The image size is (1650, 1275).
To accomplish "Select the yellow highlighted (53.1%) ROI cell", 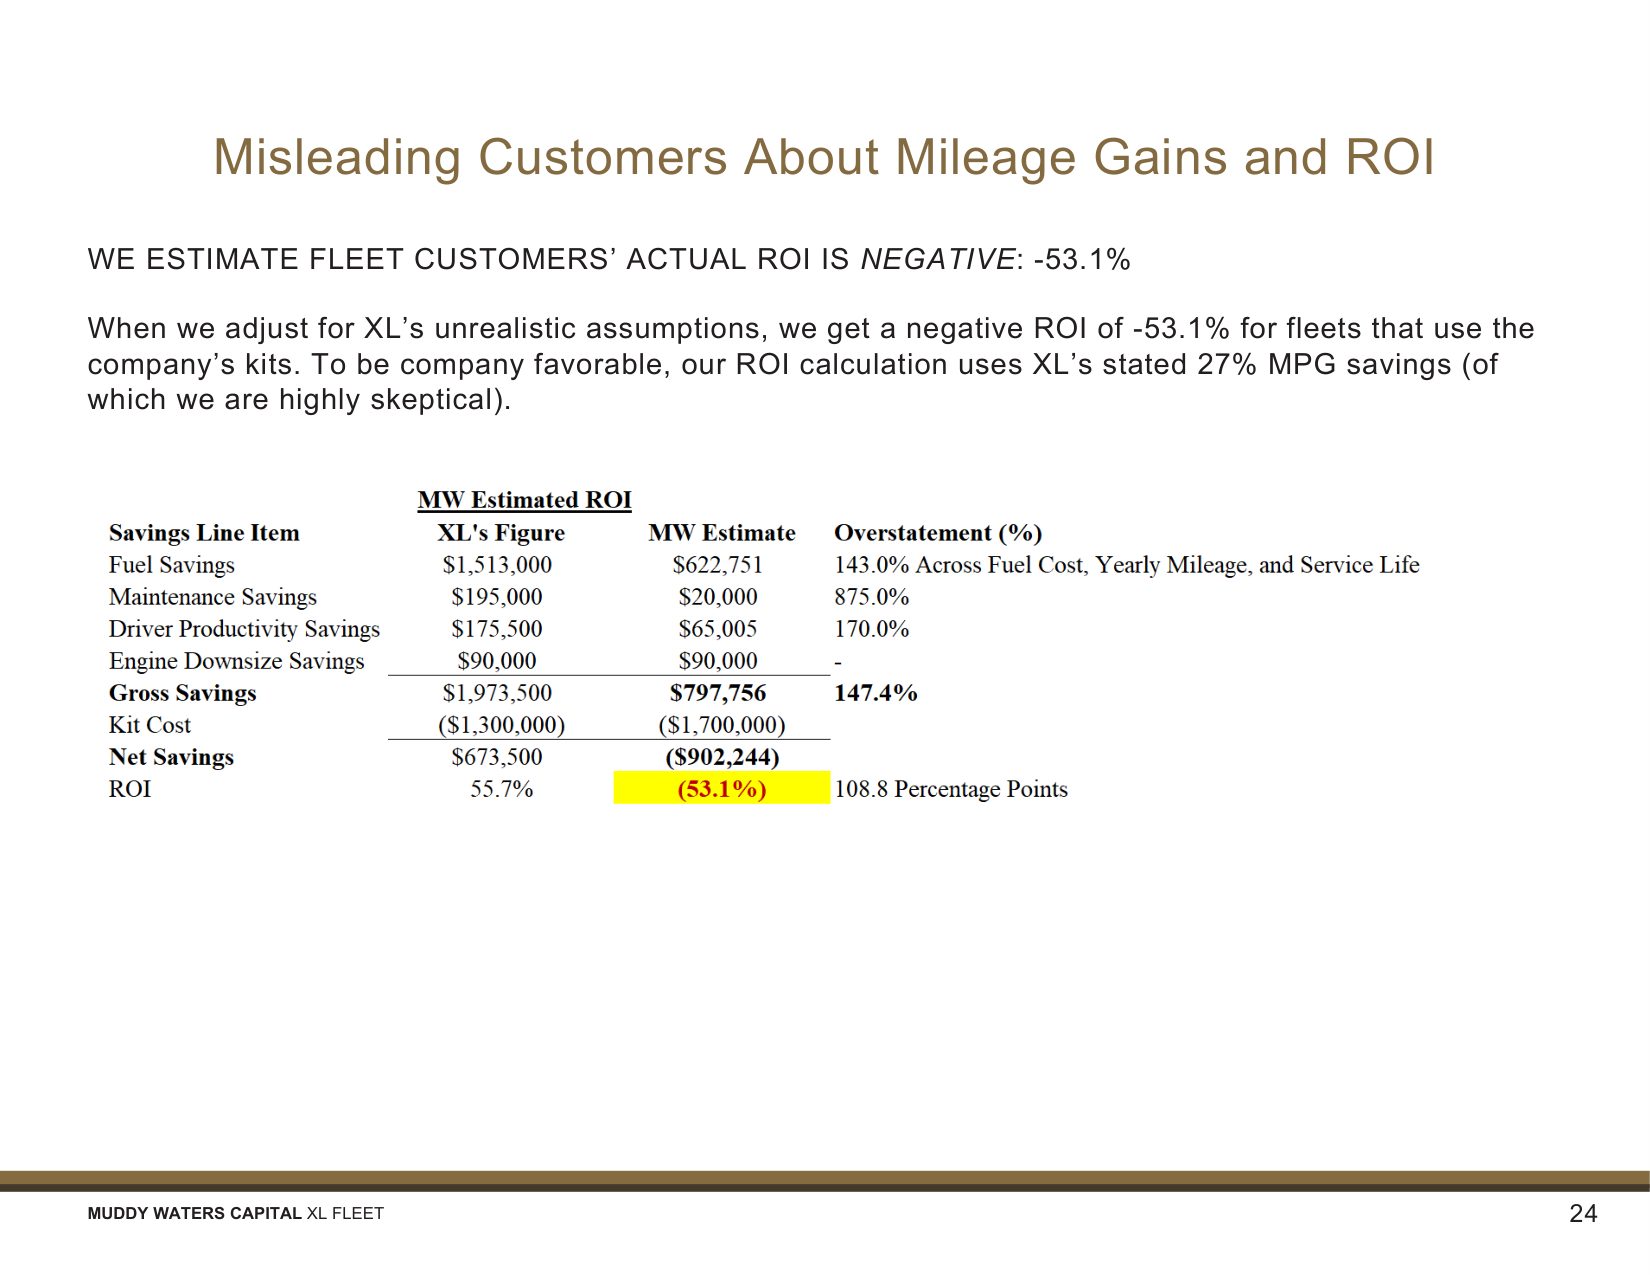I will 721,789.
